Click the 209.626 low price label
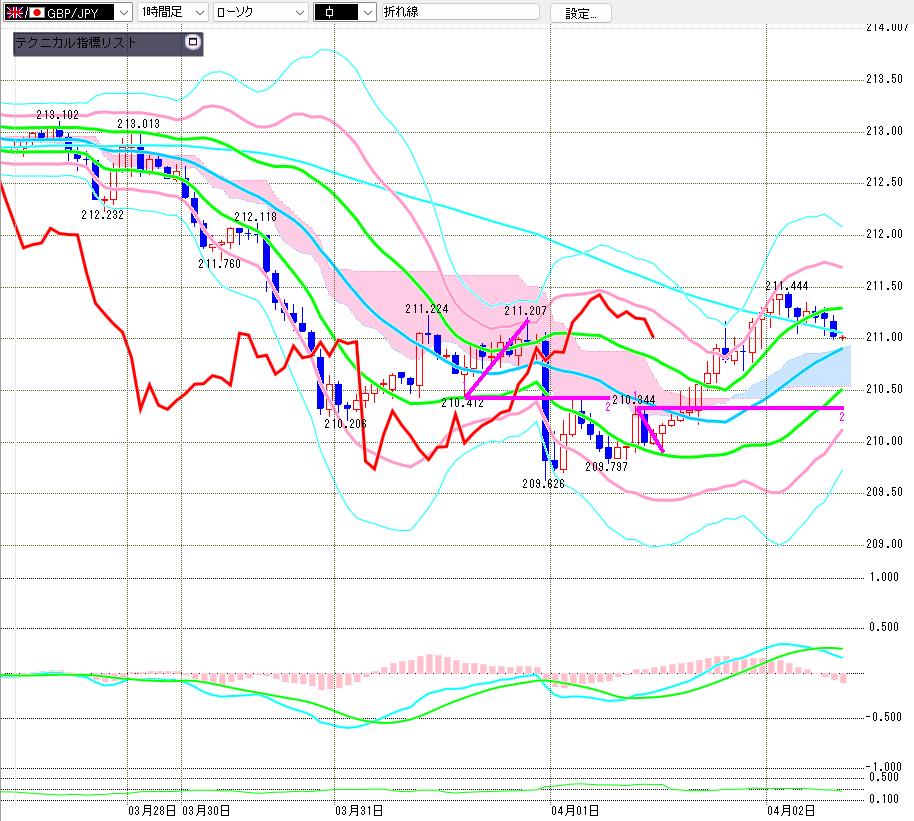This screenshot has width=914, height=821. tap(543, 483)
